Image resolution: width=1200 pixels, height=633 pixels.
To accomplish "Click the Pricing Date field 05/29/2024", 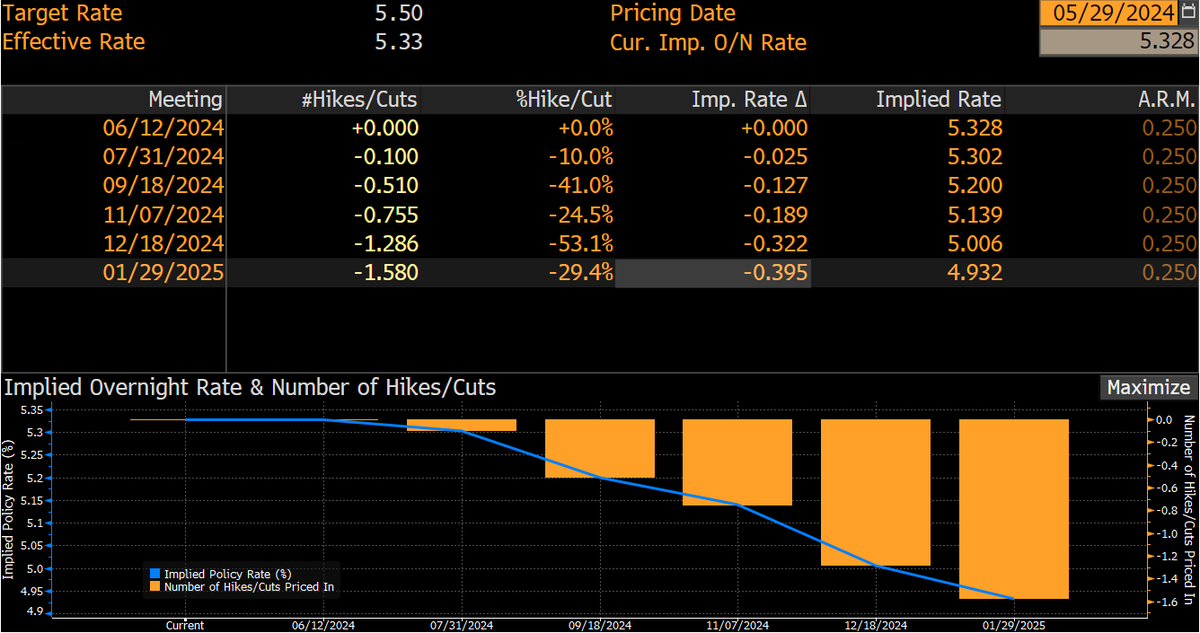I will (1110, 13).
